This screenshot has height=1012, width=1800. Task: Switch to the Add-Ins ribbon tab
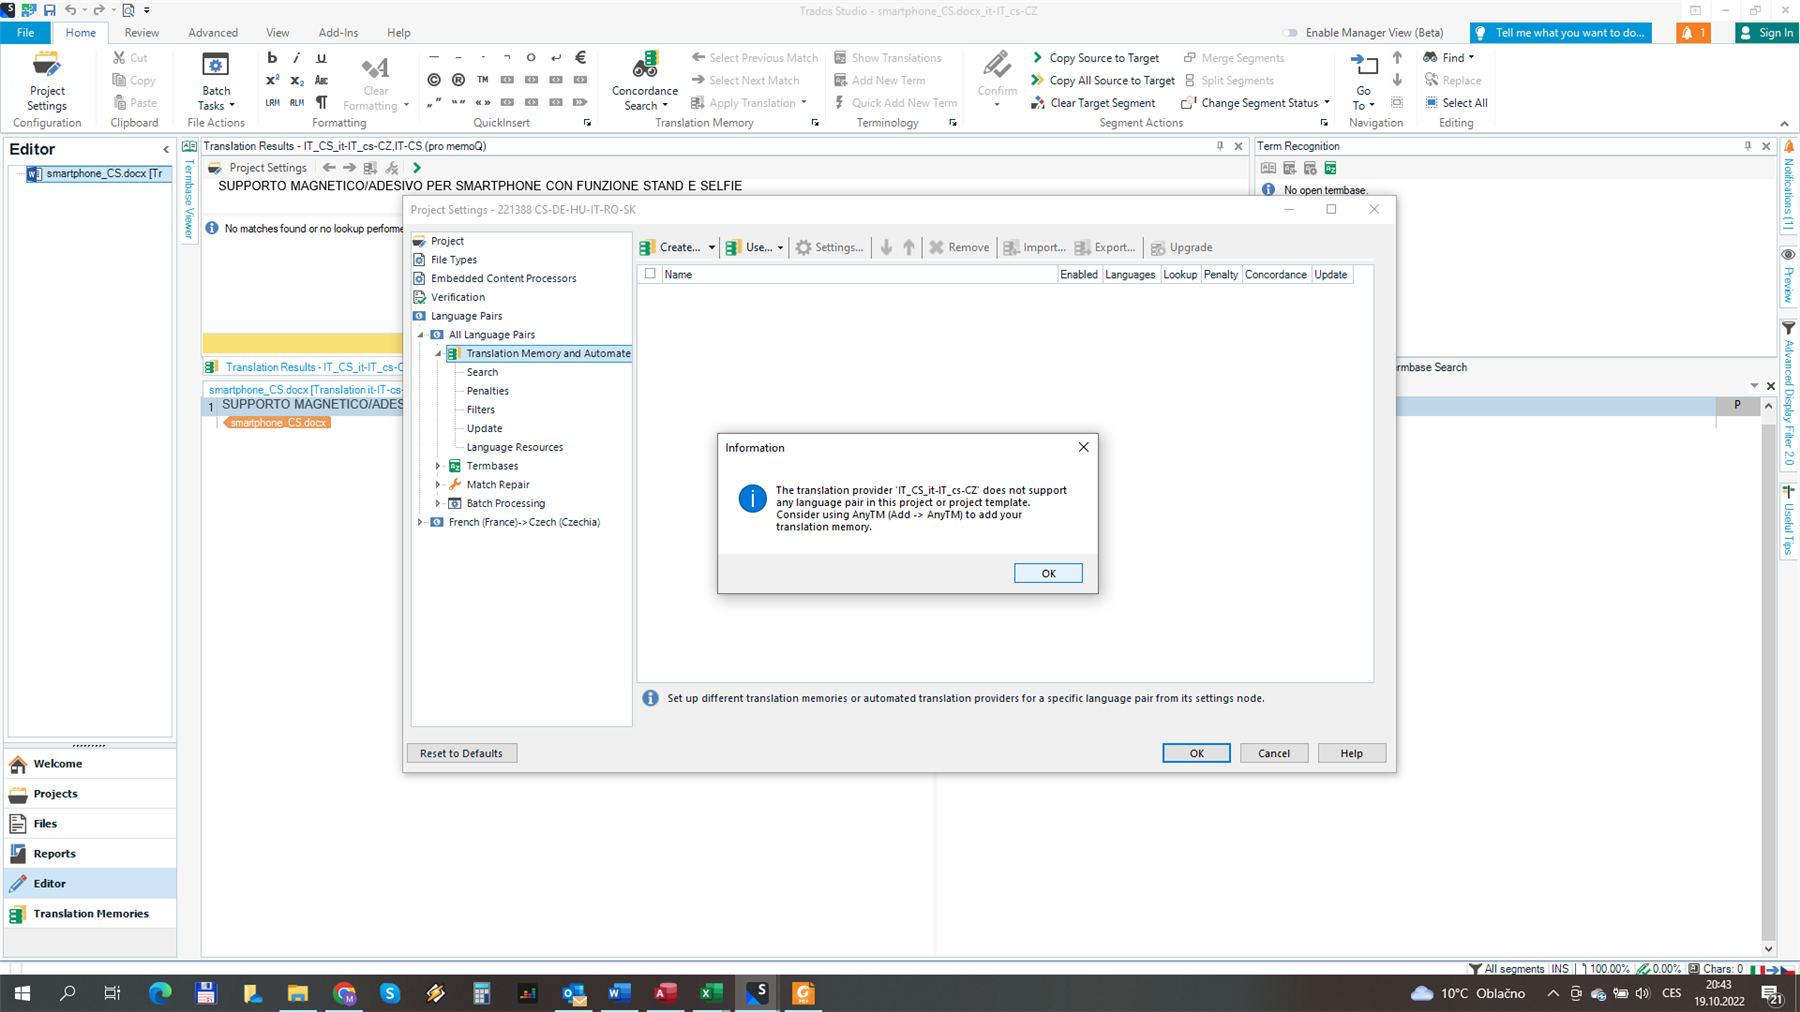[x=338, y=33]
